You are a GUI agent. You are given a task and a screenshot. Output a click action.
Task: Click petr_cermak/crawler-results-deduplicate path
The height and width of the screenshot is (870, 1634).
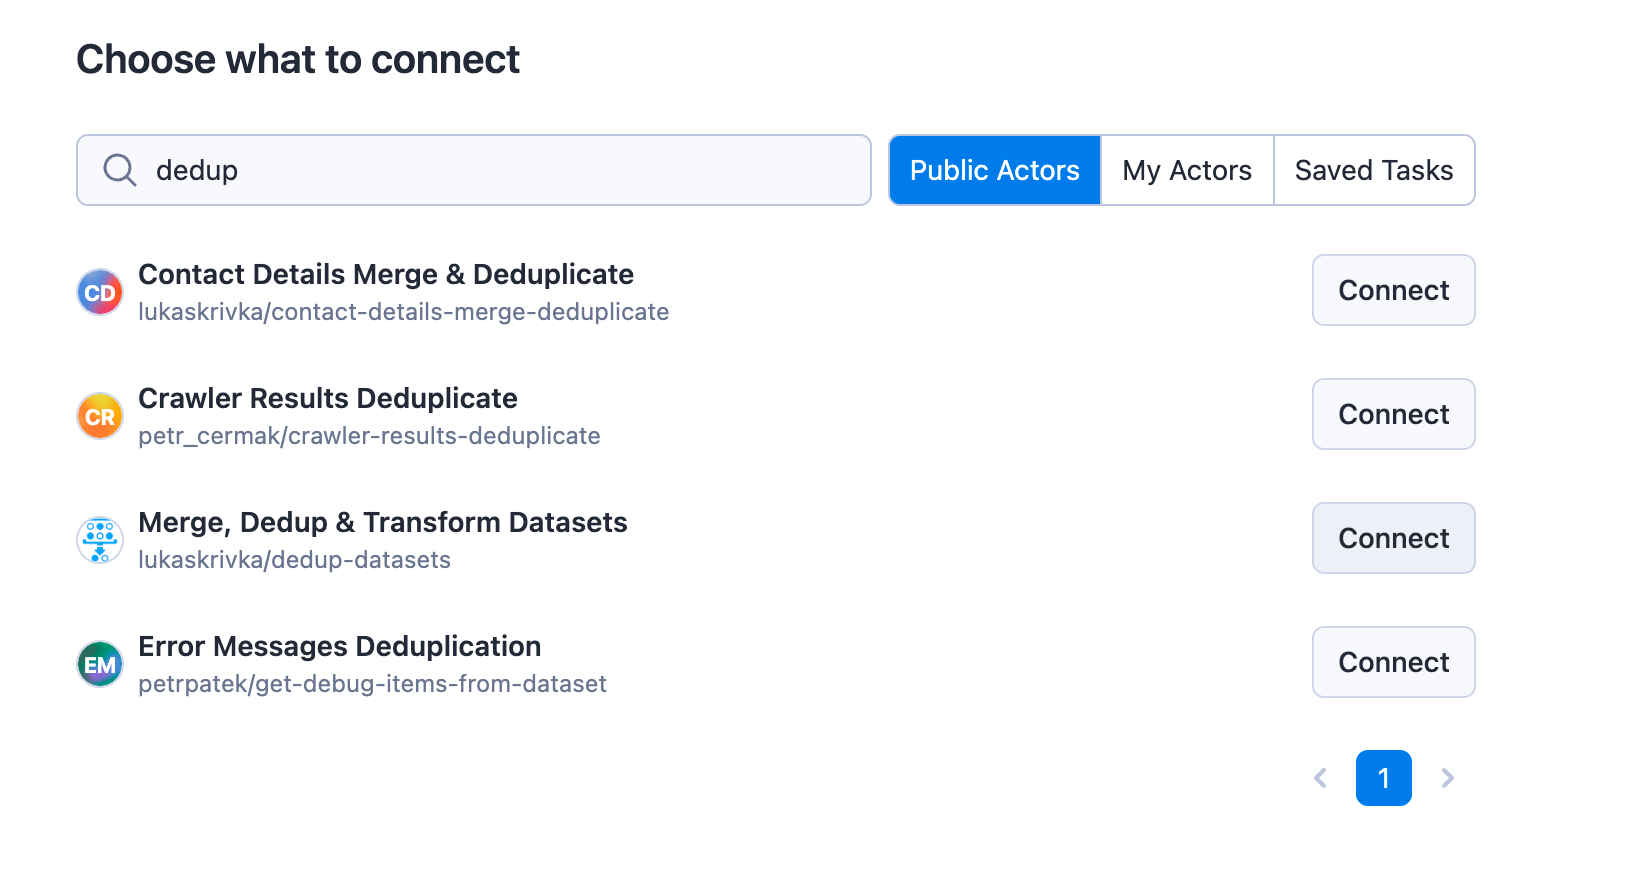click(x=369, y=436)
